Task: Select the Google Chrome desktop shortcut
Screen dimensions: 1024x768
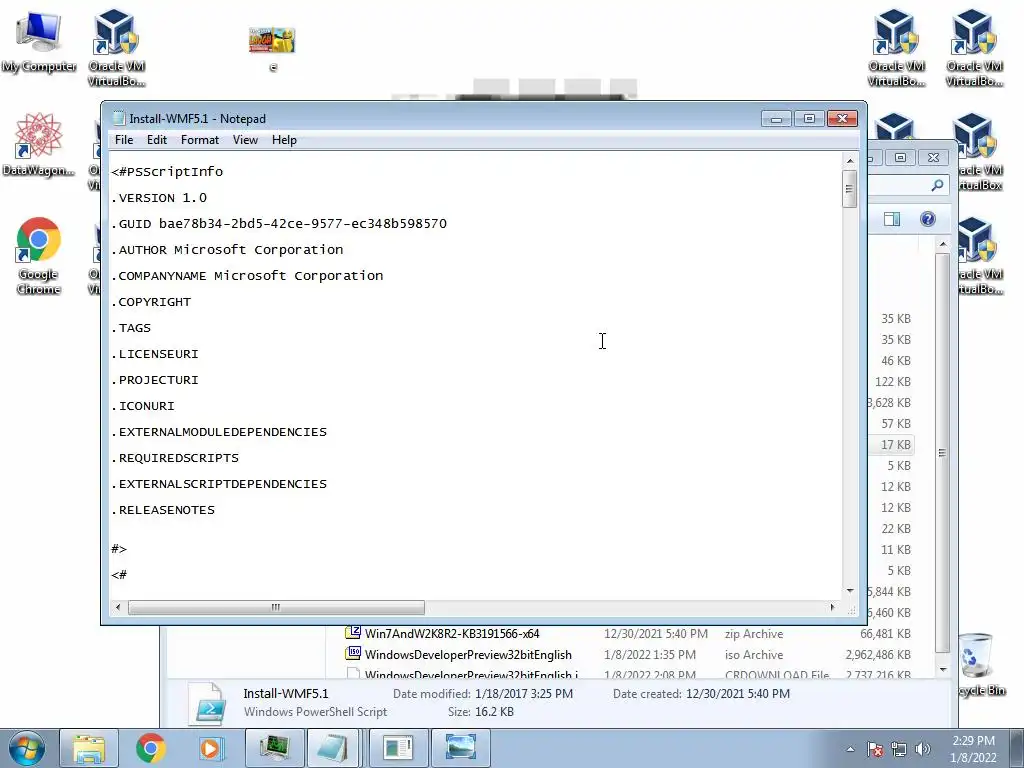Action: point(39,256)
